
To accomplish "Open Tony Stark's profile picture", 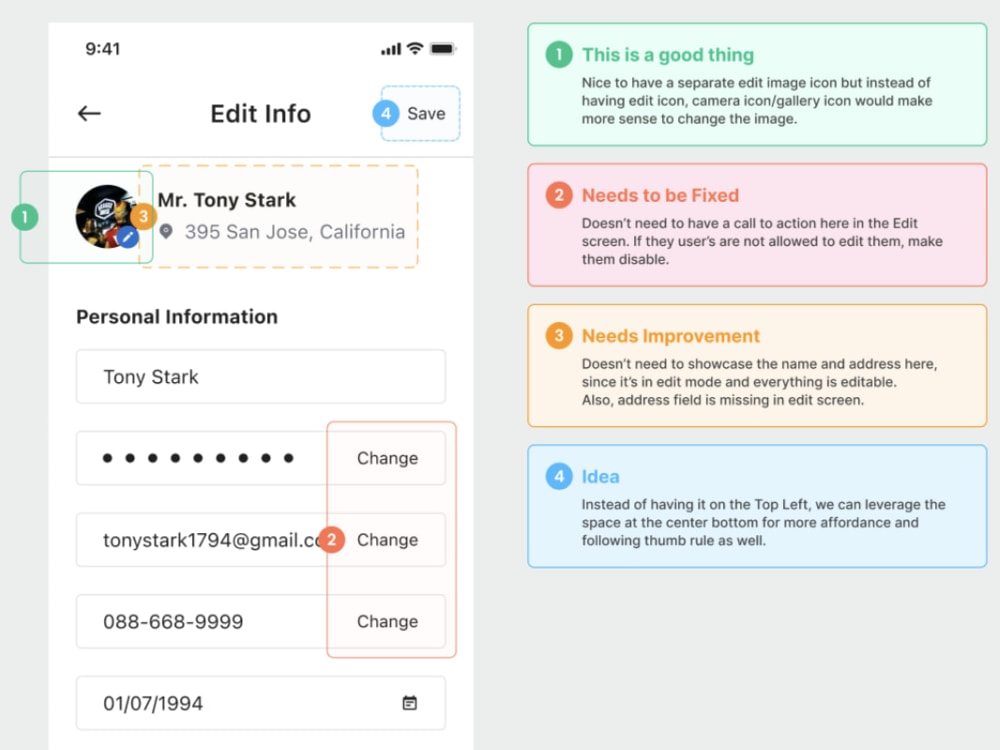I will pos(105,216).
